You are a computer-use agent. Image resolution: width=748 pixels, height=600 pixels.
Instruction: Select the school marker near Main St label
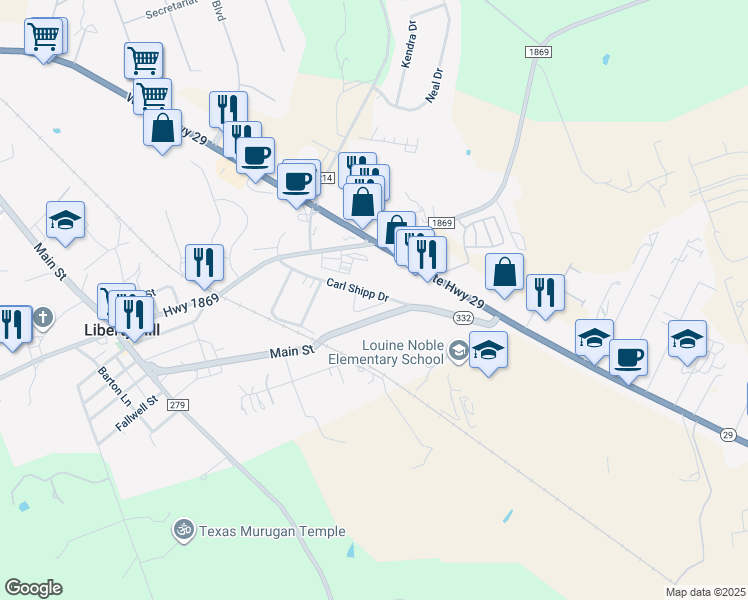[x=65, y=221]
